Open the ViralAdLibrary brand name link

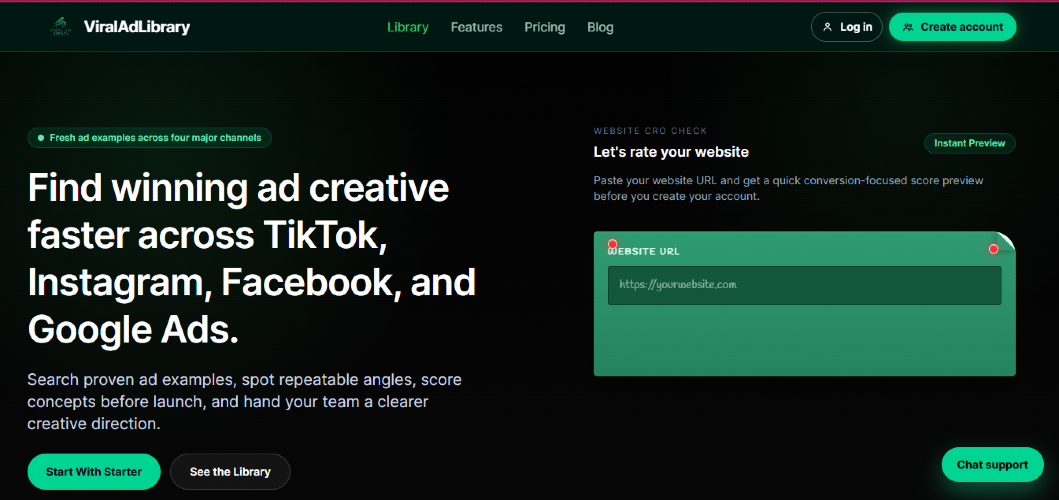tap(137, 27)
